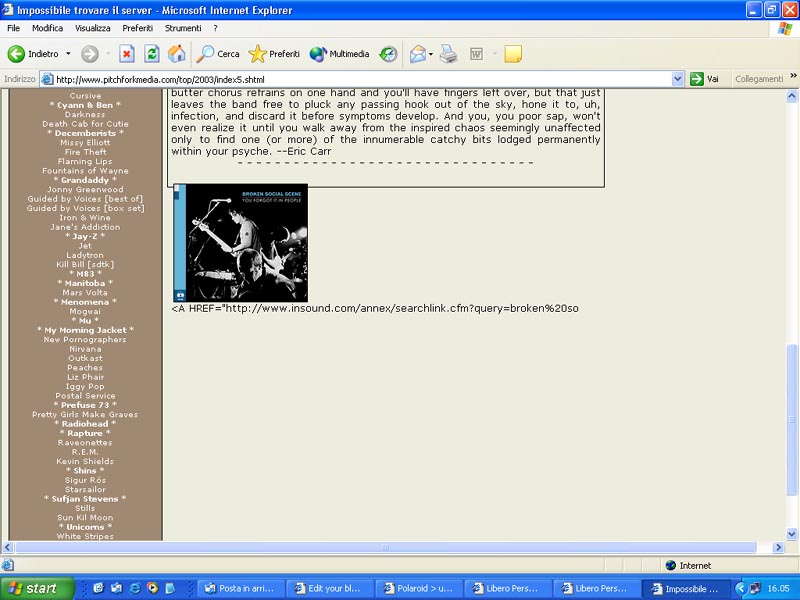
Task: Go back with the Indietro button
Action: click(33, 54)
